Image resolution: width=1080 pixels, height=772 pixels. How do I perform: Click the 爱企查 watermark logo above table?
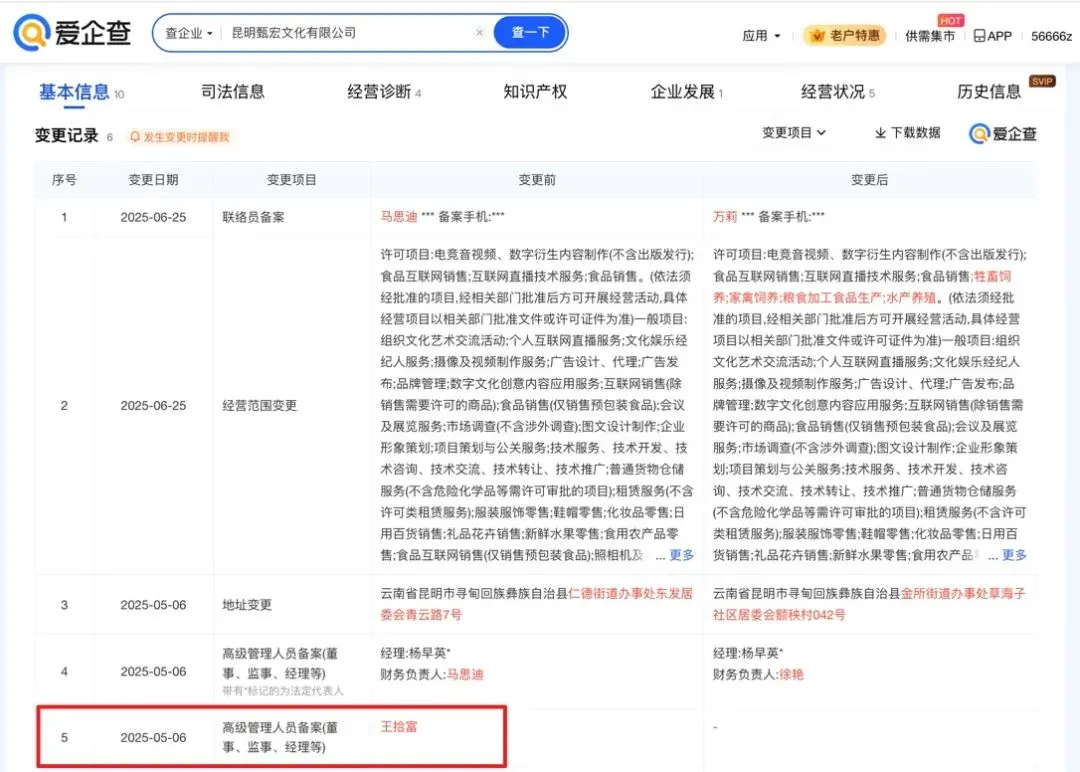pyautogui.click(x=1003, y=134)
